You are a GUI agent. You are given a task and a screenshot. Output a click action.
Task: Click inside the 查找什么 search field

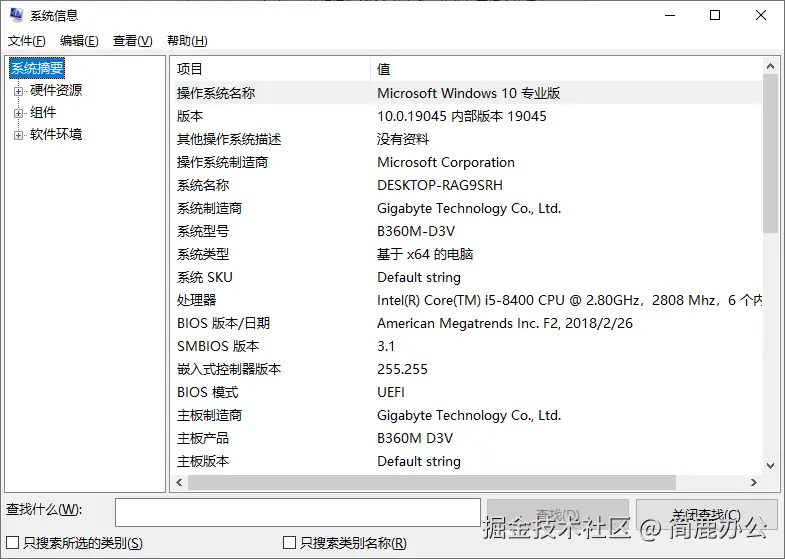tap(298, 512)
